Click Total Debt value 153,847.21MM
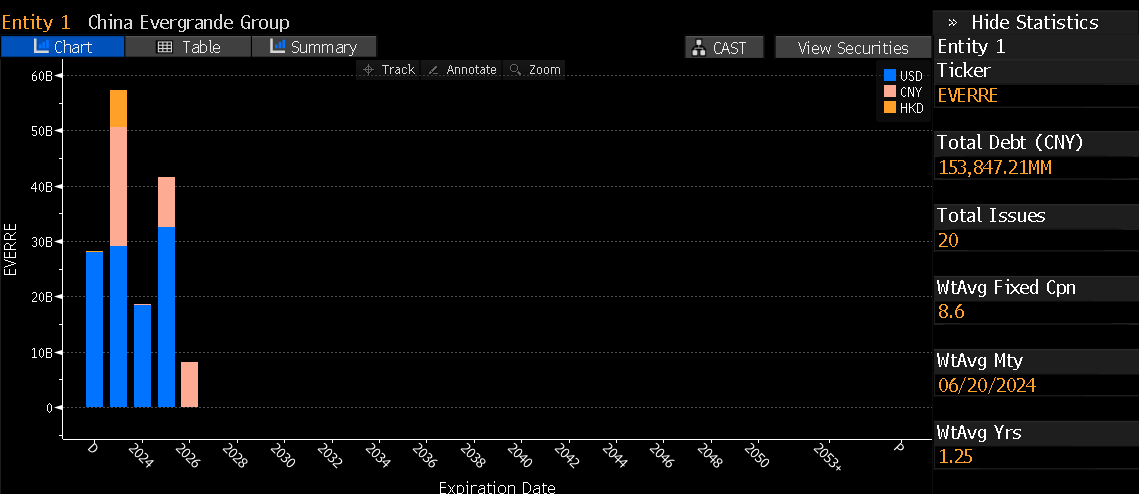Image resolution: width=1139 pixels, height=494 pixels. [x=994, y=168]
